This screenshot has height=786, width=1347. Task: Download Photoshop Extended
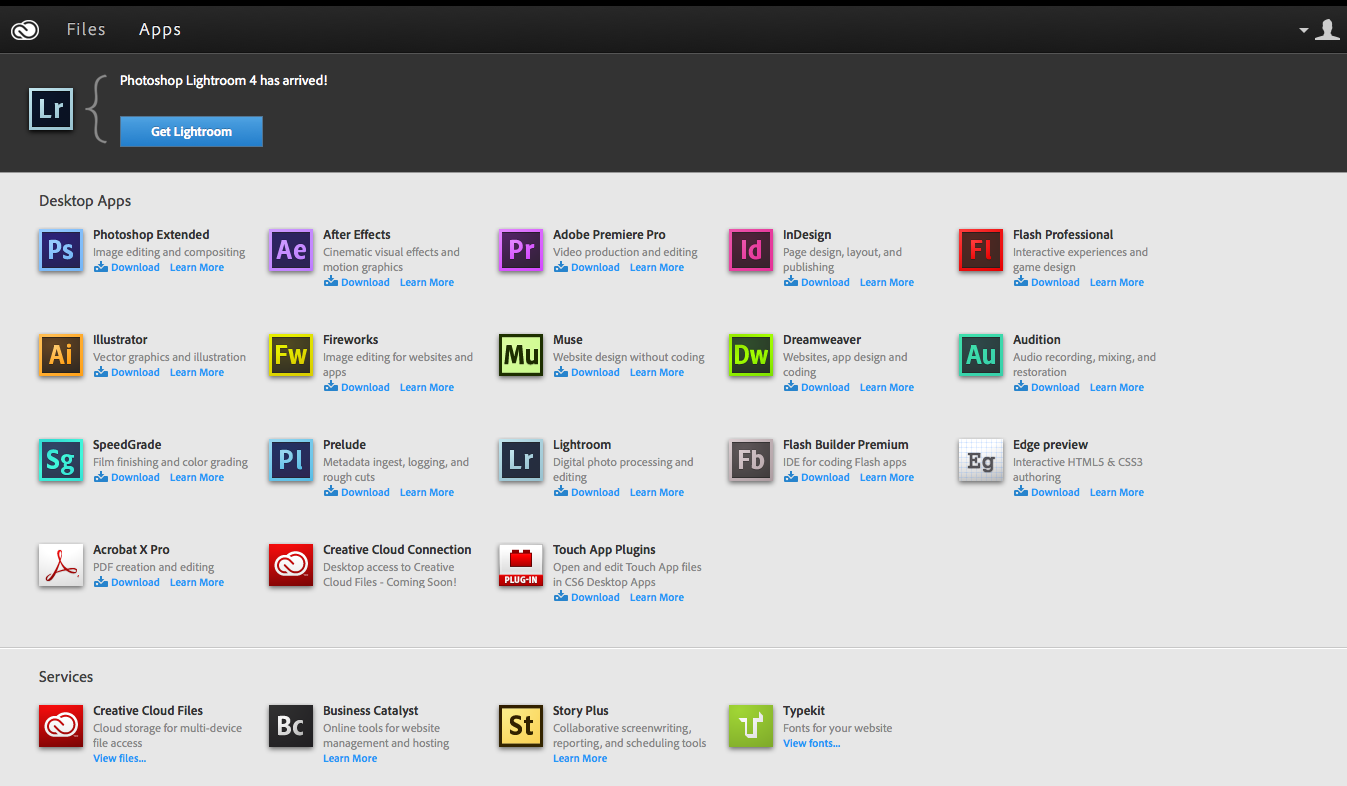click(x=127, y=267)
